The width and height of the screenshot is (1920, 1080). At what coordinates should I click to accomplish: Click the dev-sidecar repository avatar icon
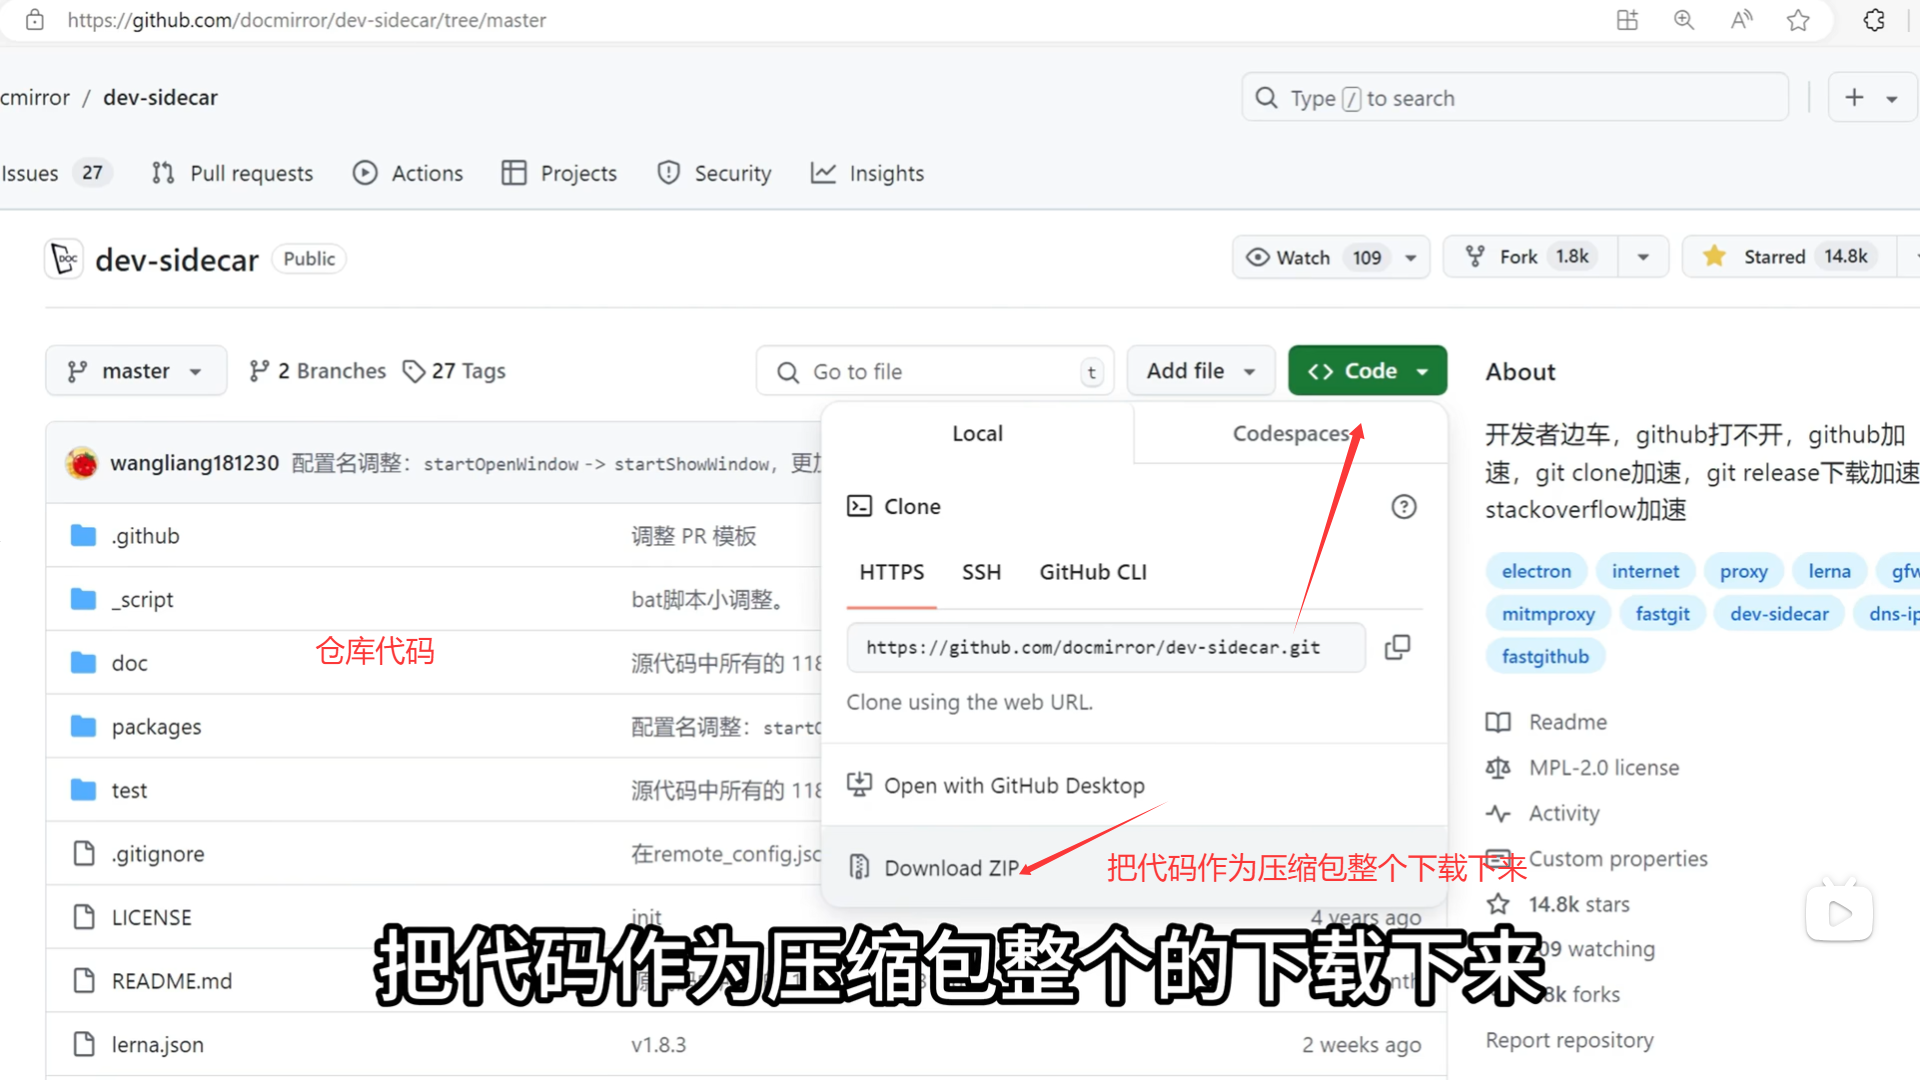coord(65,259)
